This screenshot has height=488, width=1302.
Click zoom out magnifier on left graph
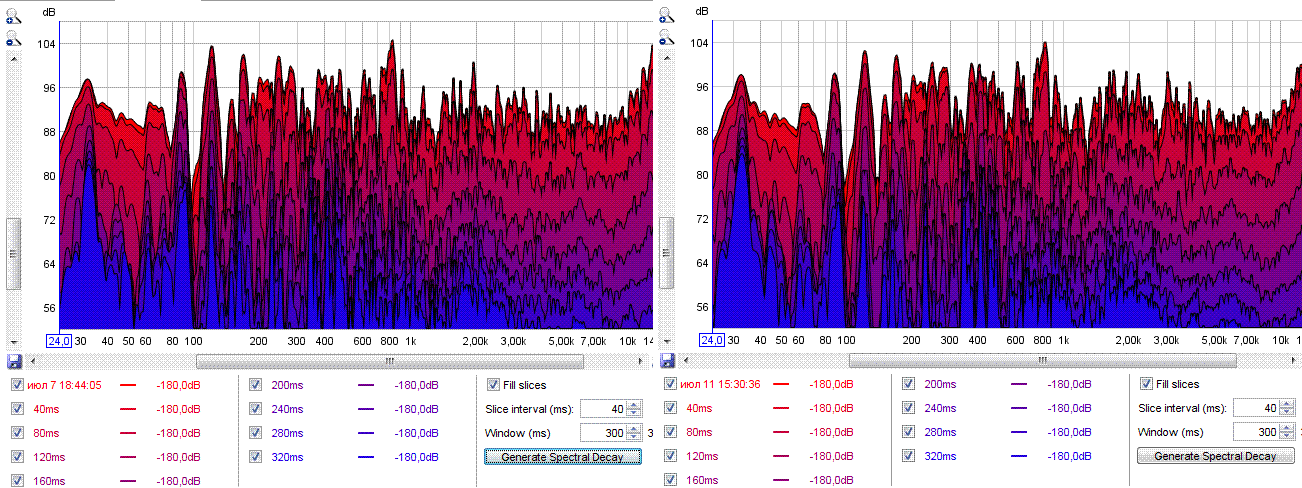[14, 39]
